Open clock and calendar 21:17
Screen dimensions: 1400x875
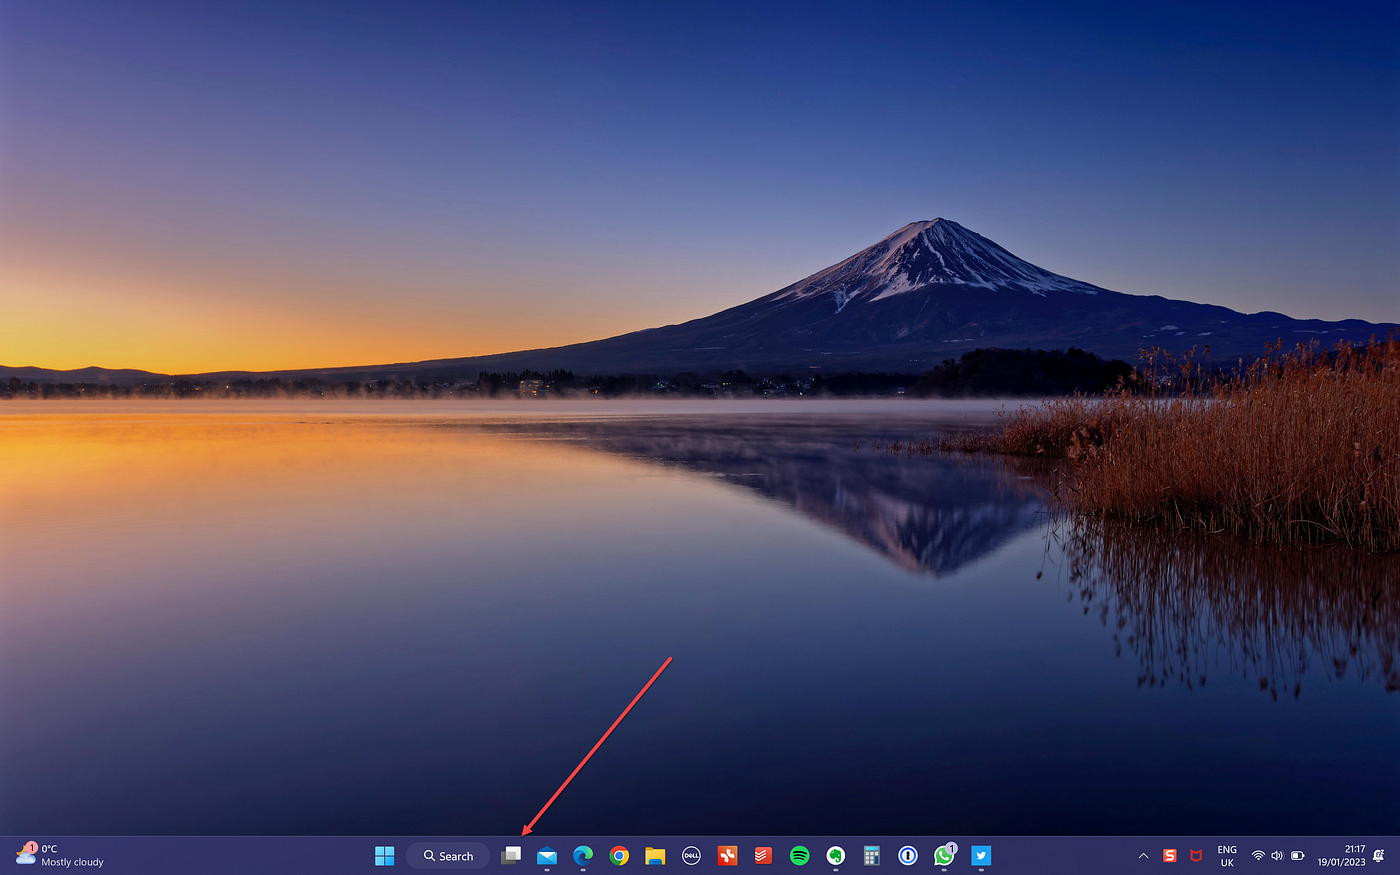tap(1341, 856)
